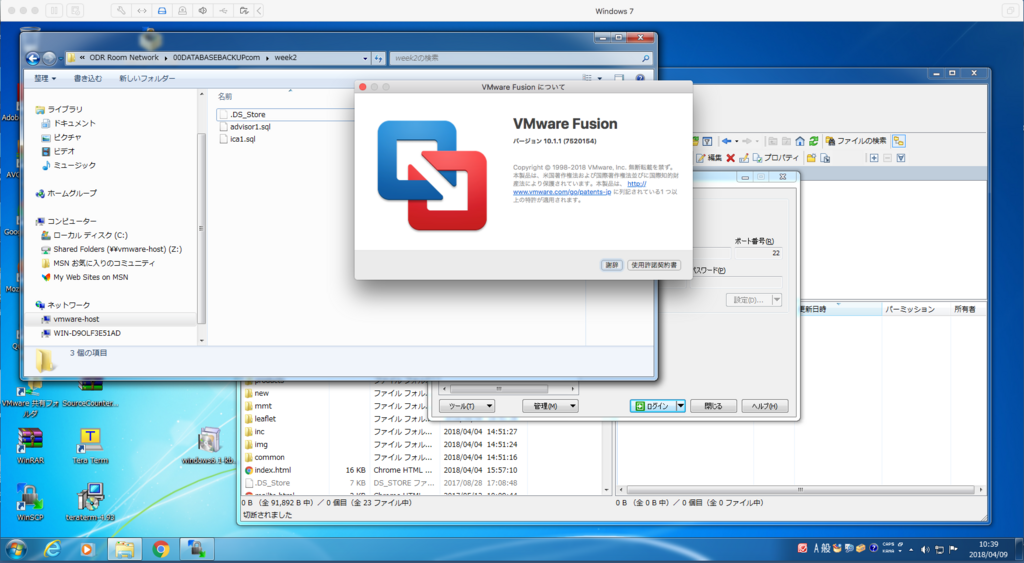Image resolution: width=1024 pixels, height=563 pixels.
Task: Click Explorer refresh address button
Action: (x=378, y=58)
